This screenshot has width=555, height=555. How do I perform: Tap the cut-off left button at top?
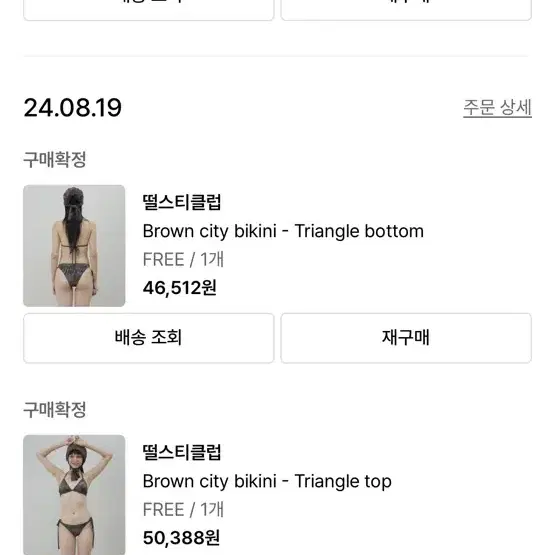[x=149, y=10]
